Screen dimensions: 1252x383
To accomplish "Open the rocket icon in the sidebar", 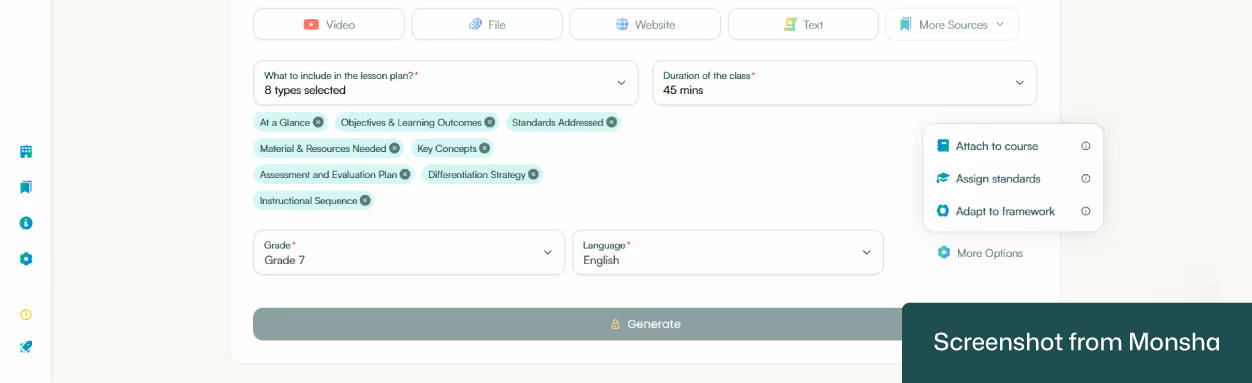I will pos(26,347).
